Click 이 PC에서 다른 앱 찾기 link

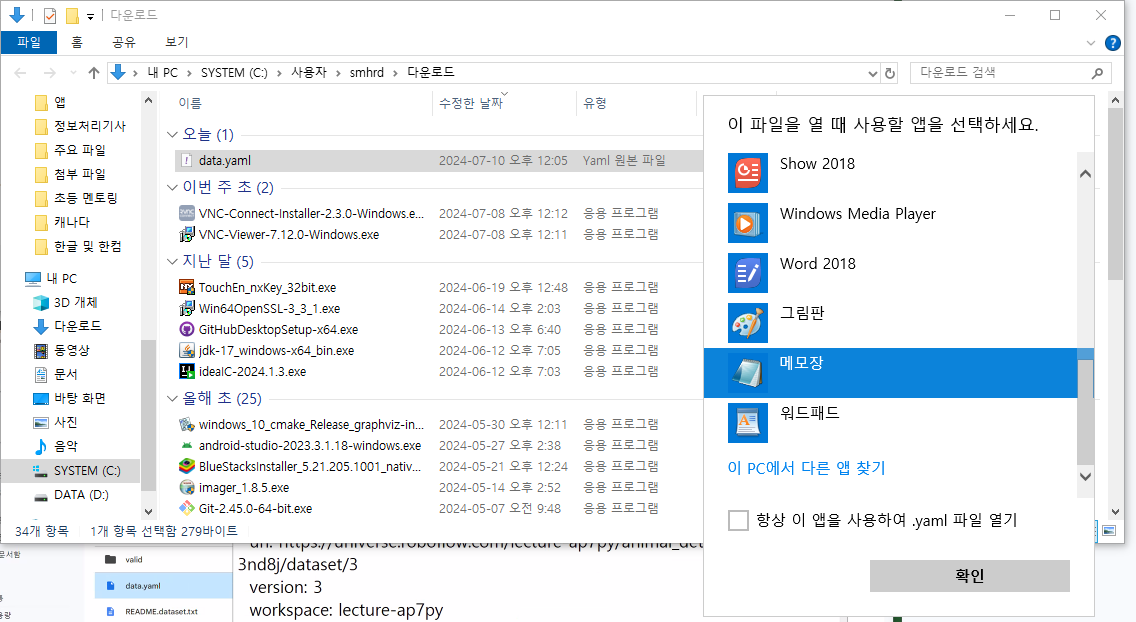[x=806, y=468]
